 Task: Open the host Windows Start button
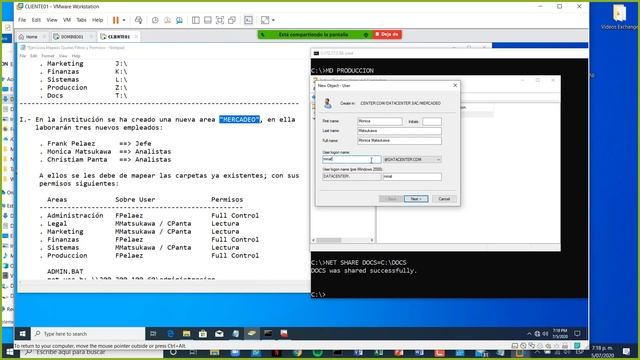pos(10,352)
